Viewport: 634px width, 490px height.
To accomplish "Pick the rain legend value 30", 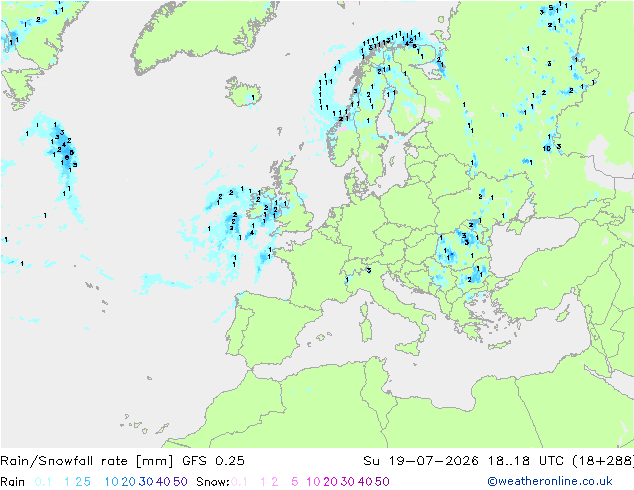I will tap(146, 482).
